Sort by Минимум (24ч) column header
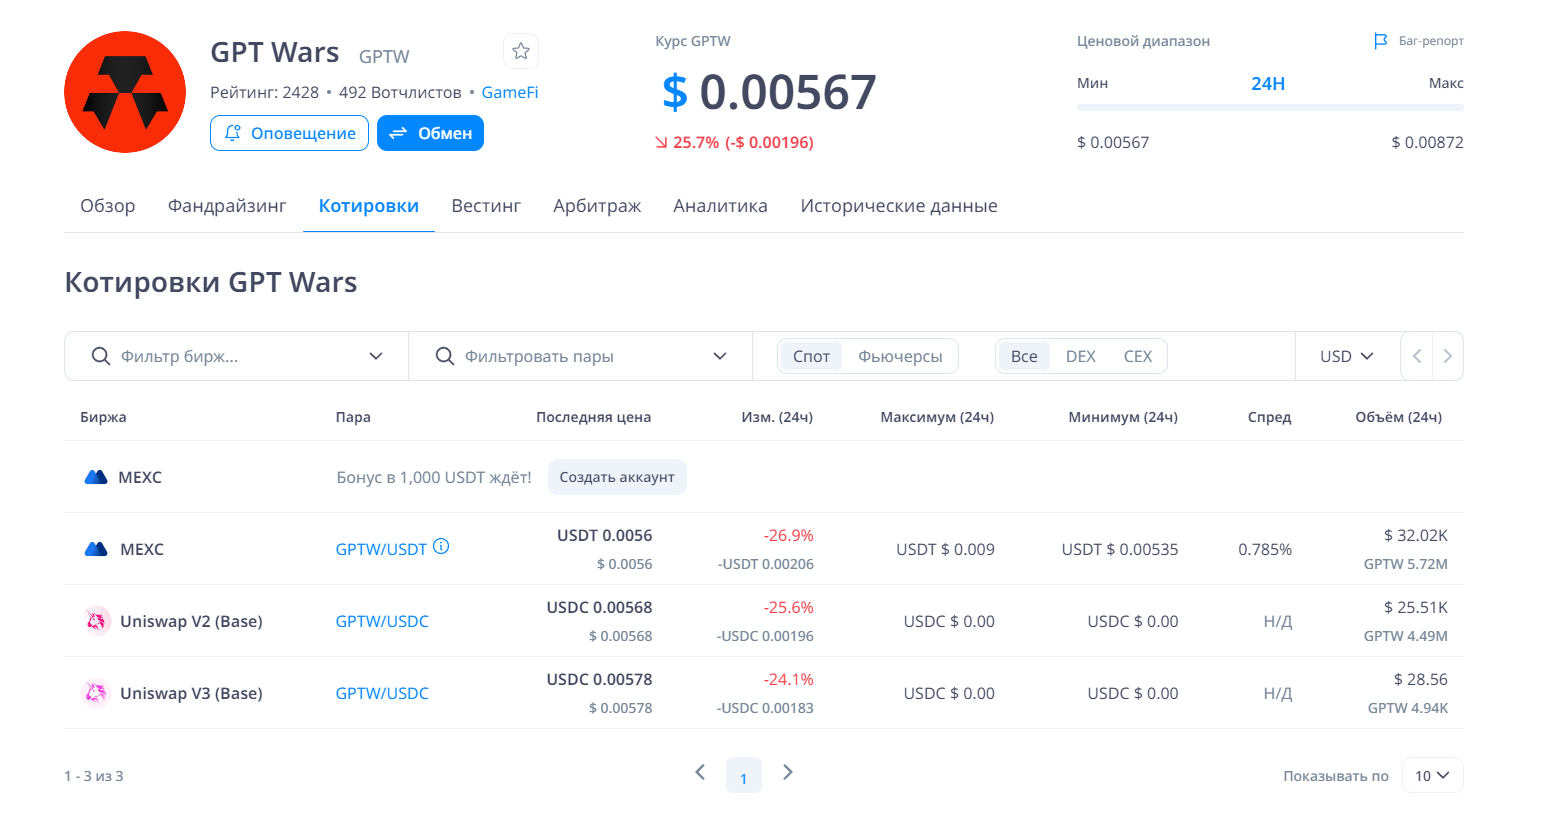 [1123, 417]
